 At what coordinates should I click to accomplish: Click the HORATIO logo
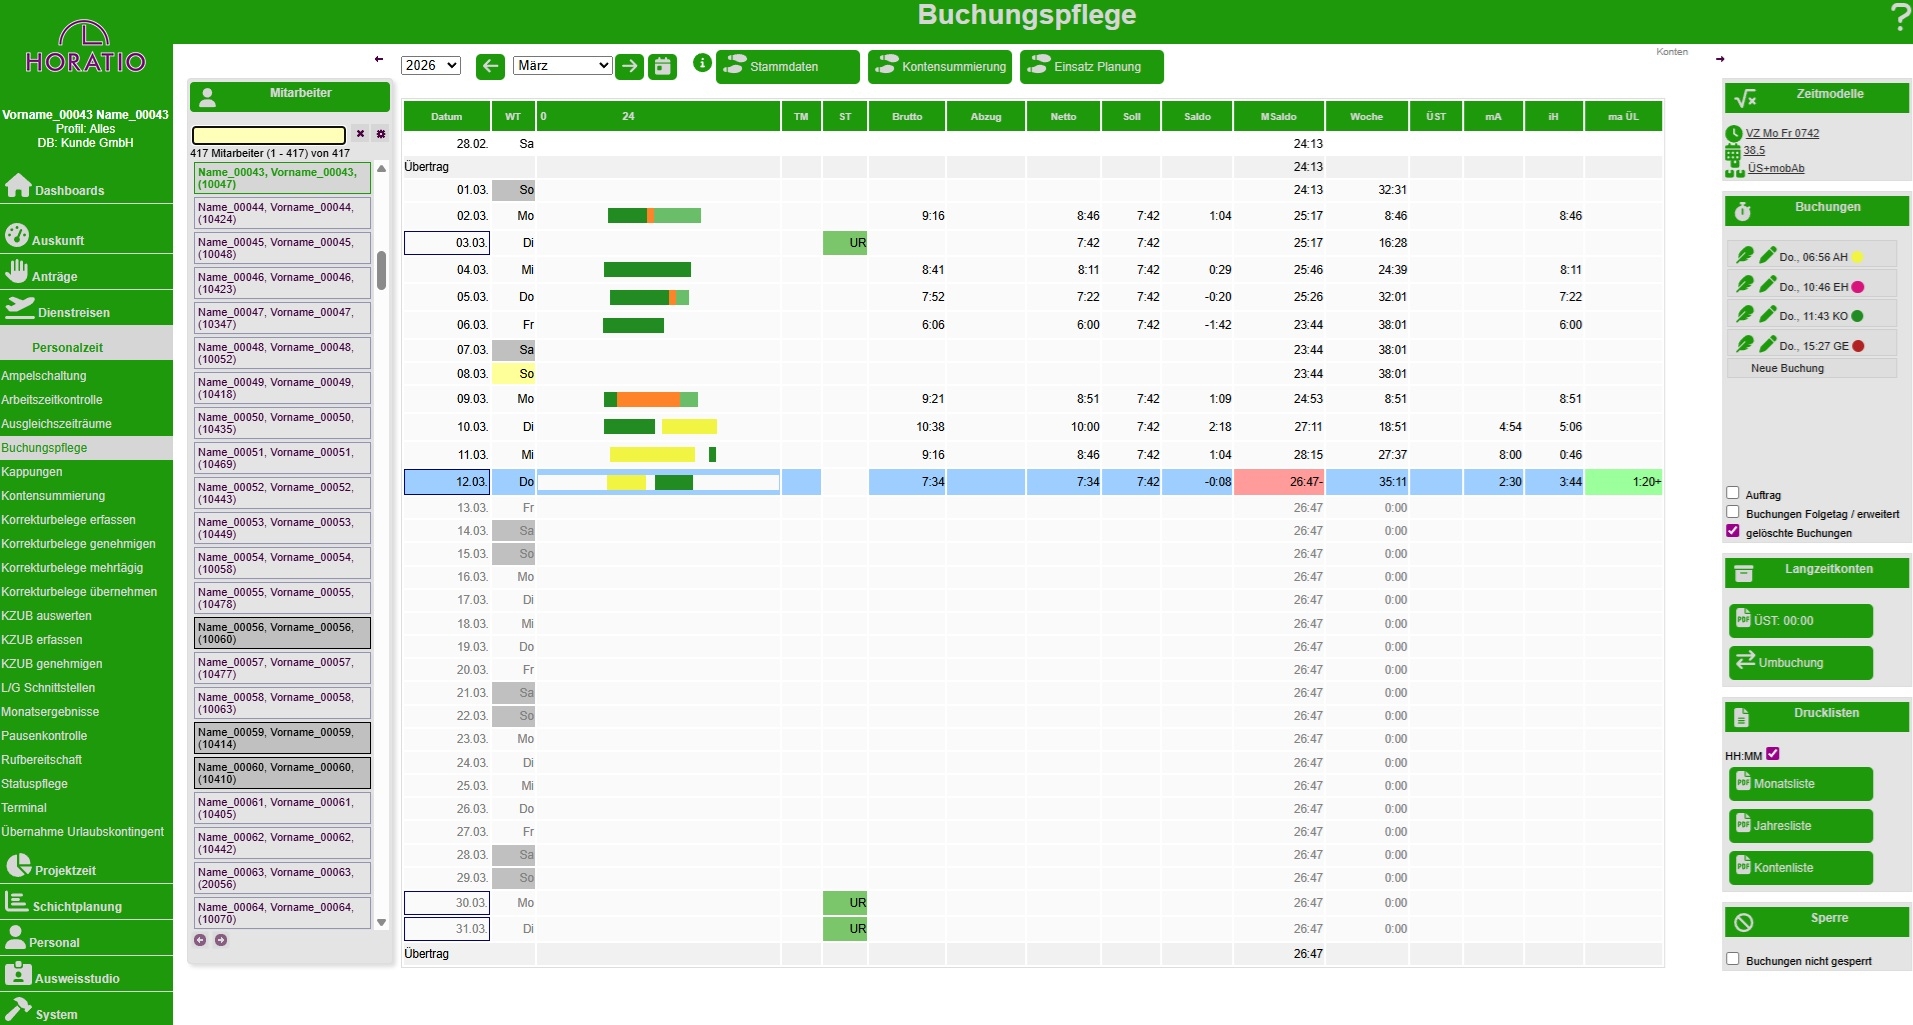click(x=86, y=47)
